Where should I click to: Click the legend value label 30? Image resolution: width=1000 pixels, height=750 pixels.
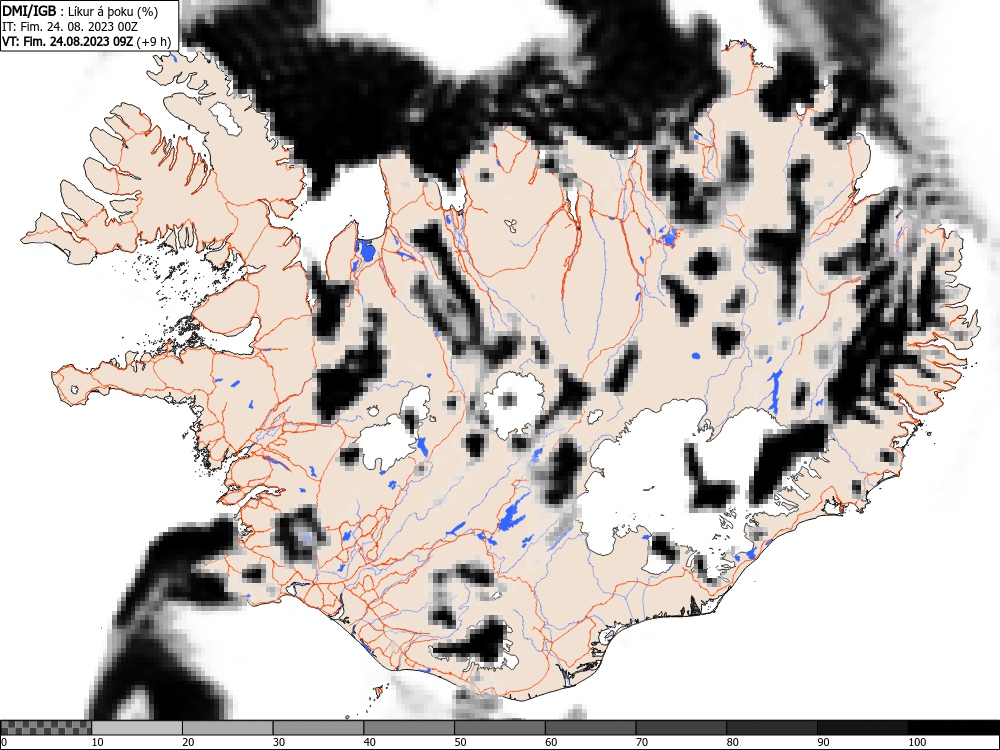pos(279,742)
